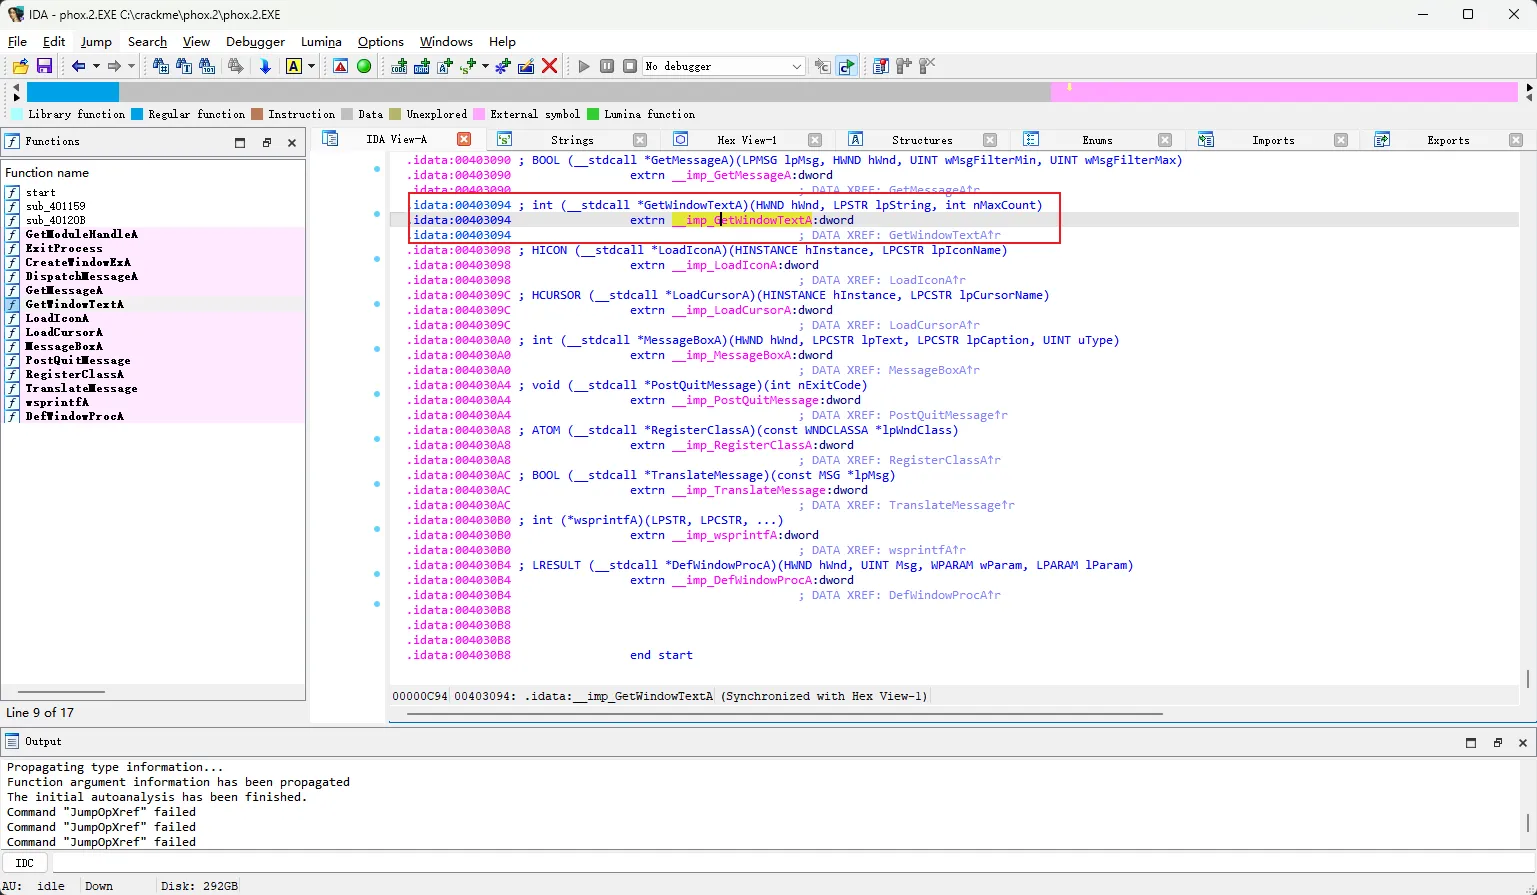The image size is (1537, 895).
Task: Click the create data icon
Action: click(x=422, y=66)
